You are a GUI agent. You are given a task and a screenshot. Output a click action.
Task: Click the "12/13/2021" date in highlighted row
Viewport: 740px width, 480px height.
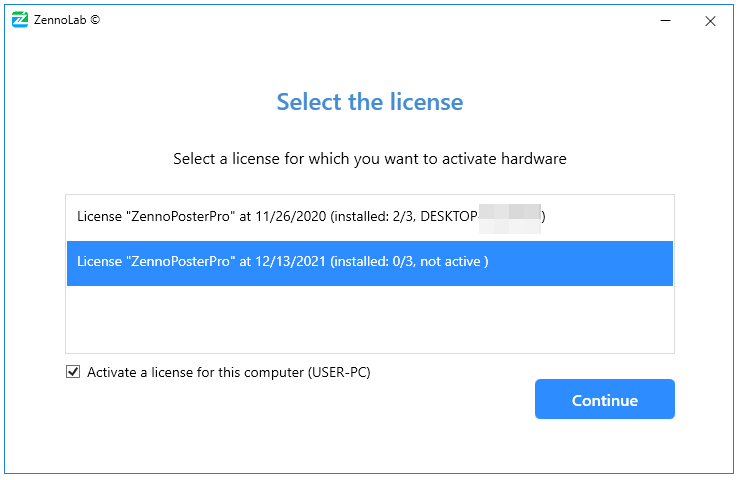(289, 262)
